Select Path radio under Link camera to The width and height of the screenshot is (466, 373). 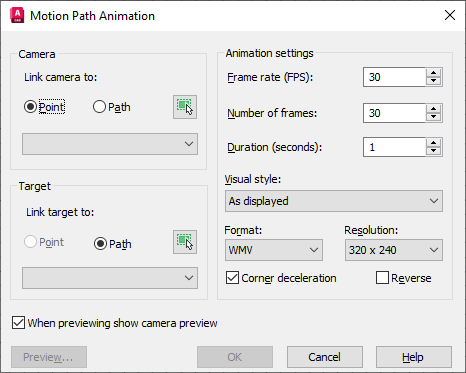point(99,107)
